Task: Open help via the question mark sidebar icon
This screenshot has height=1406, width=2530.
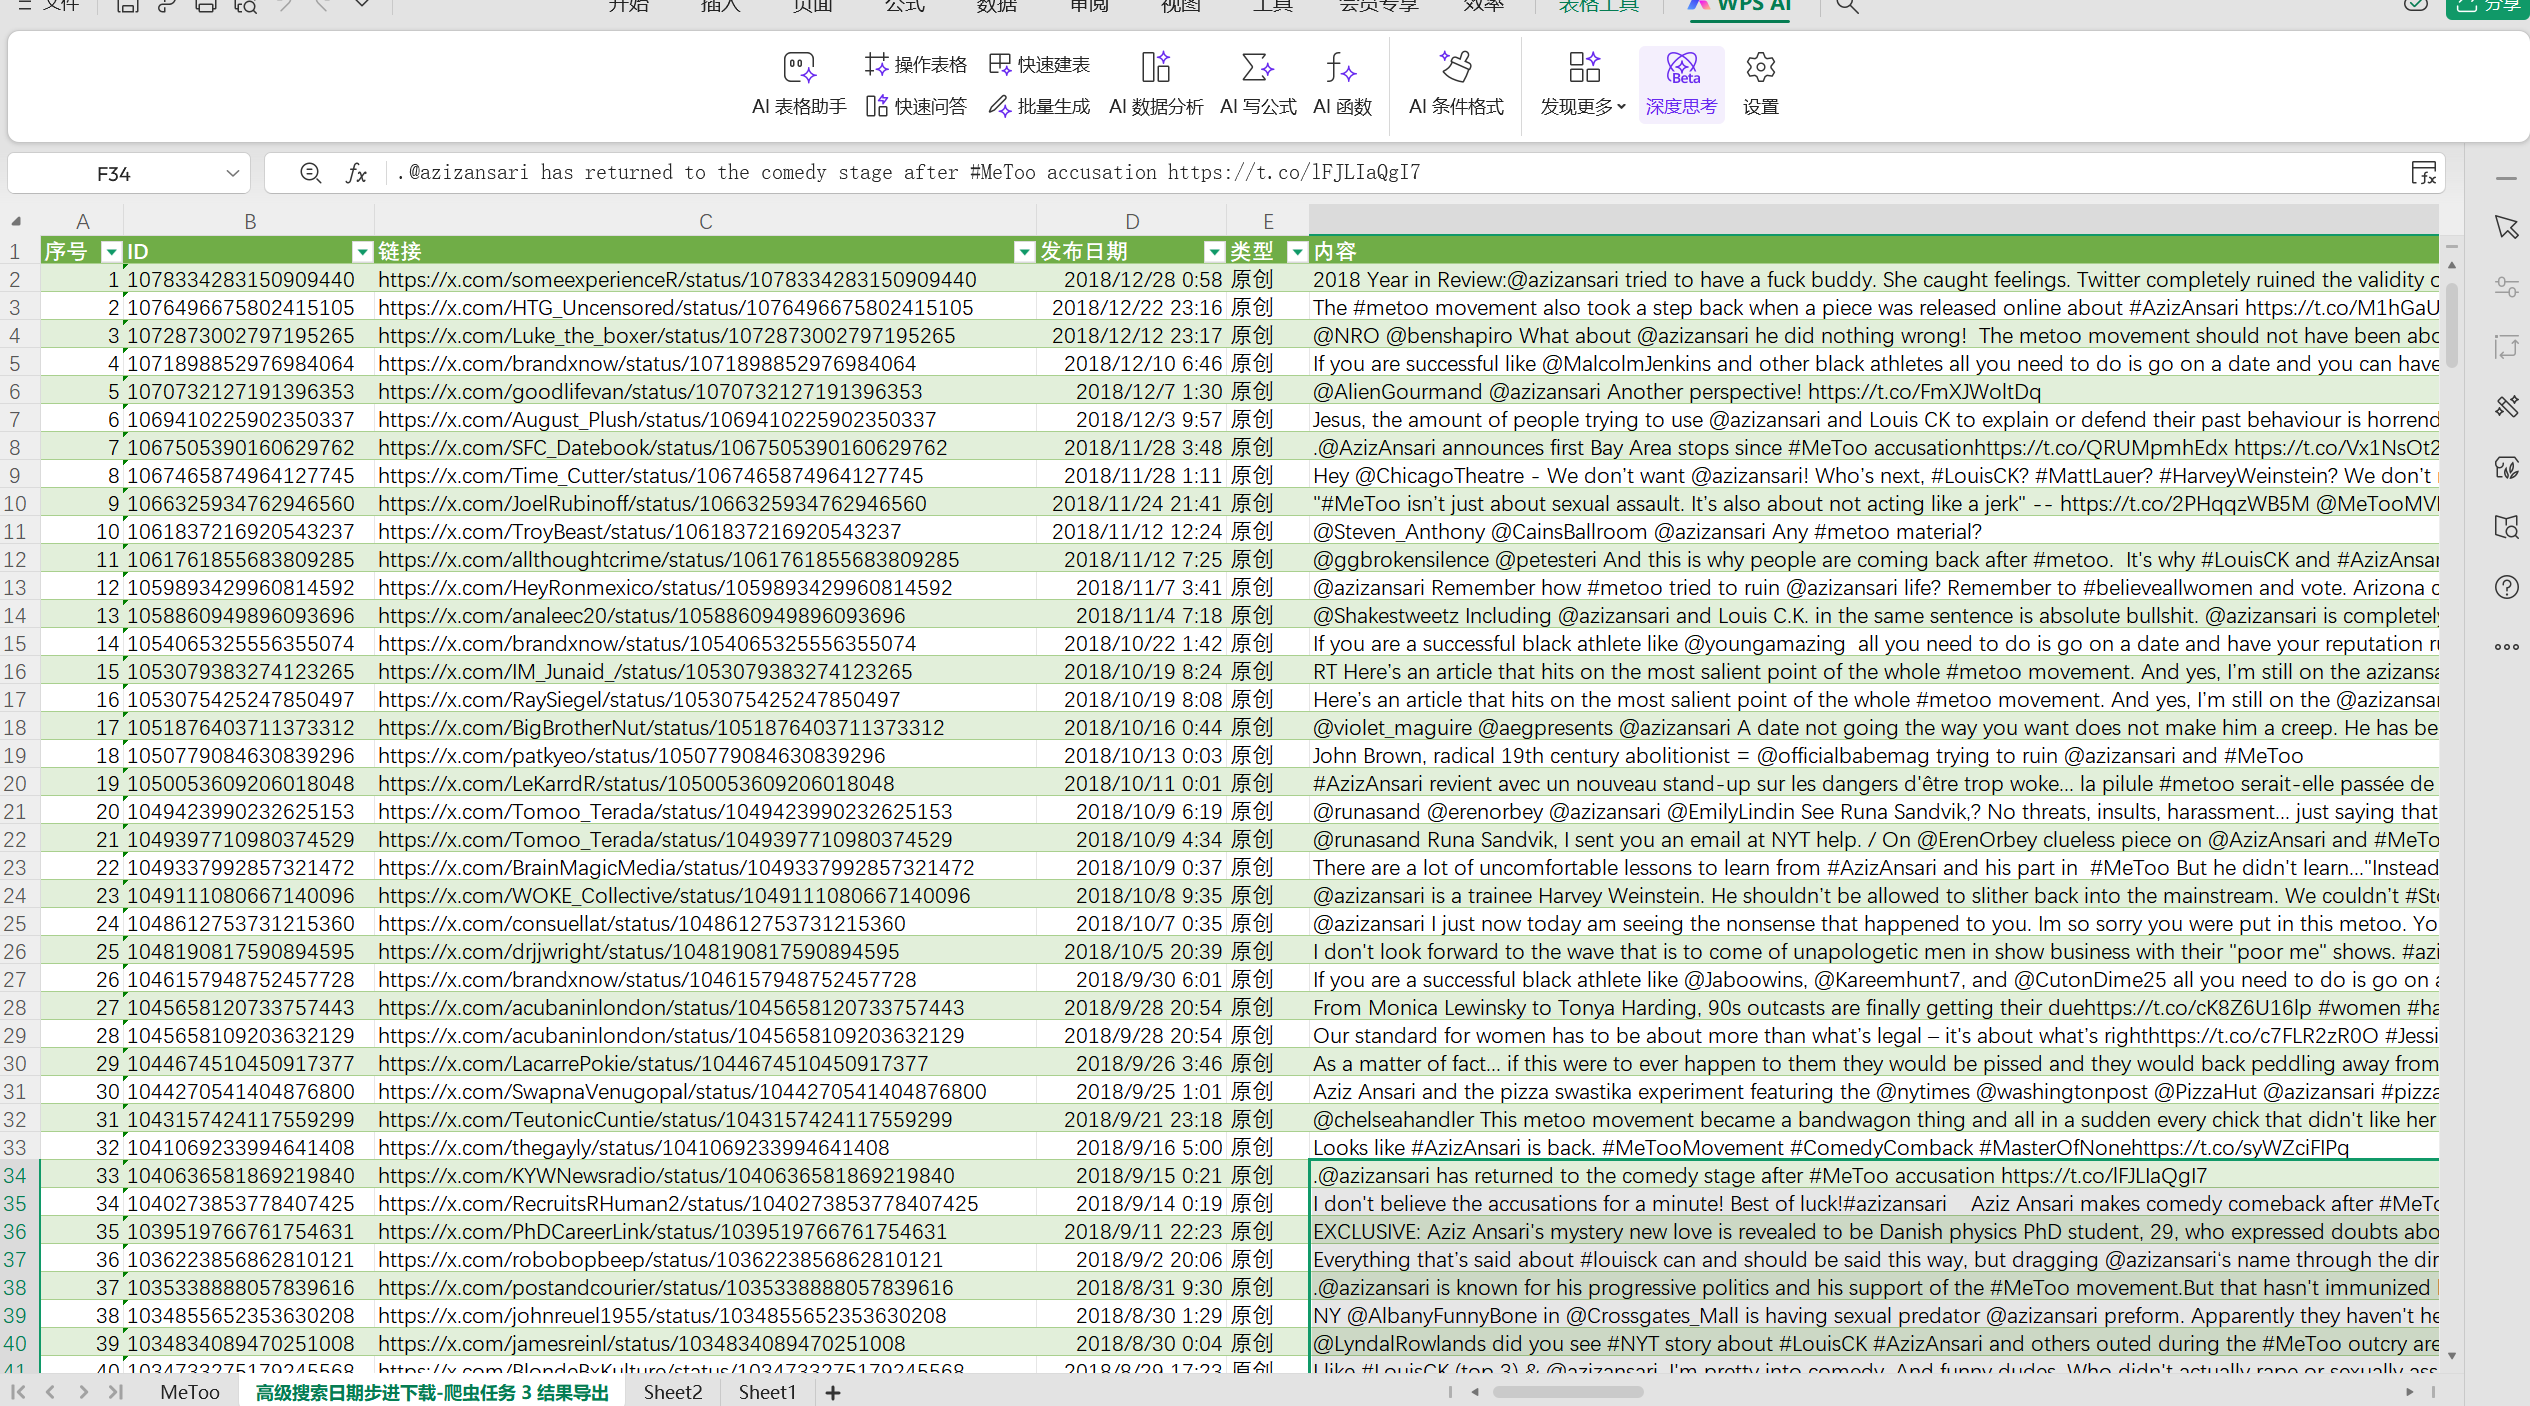Action: [2506, 587]
